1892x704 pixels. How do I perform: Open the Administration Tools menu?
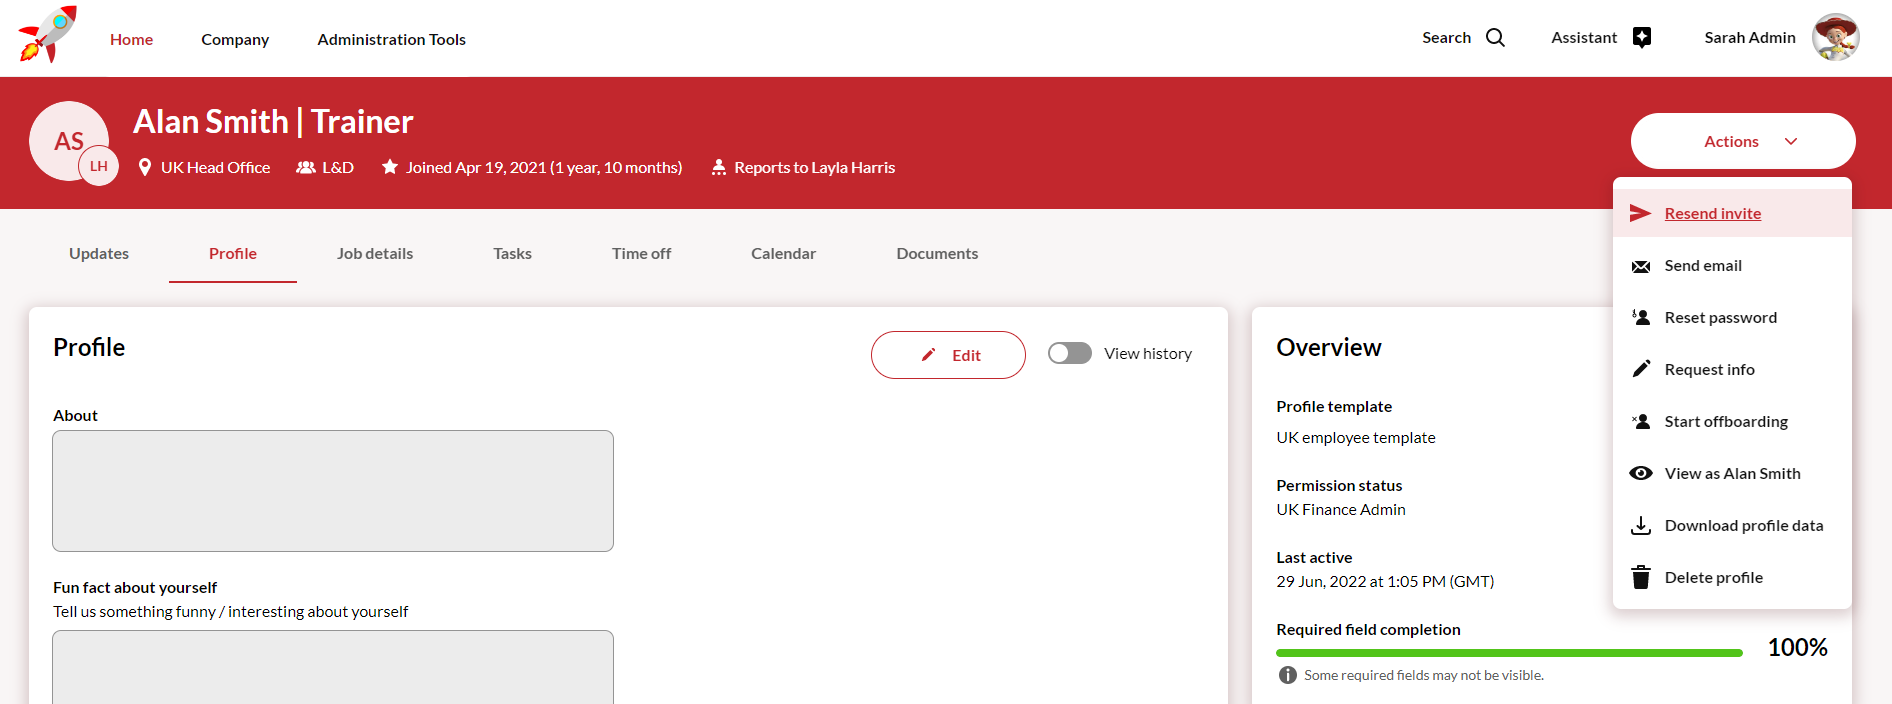(x=391, y=40)
